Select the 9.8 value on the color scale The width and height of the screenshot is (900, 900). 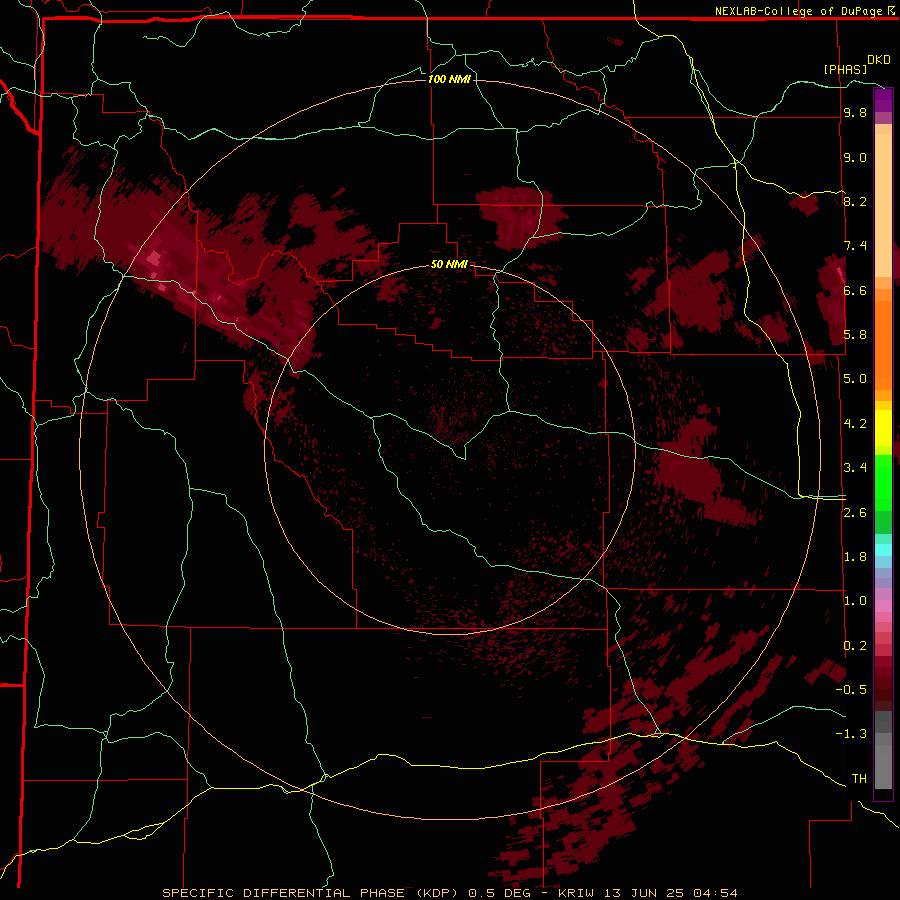855,113
